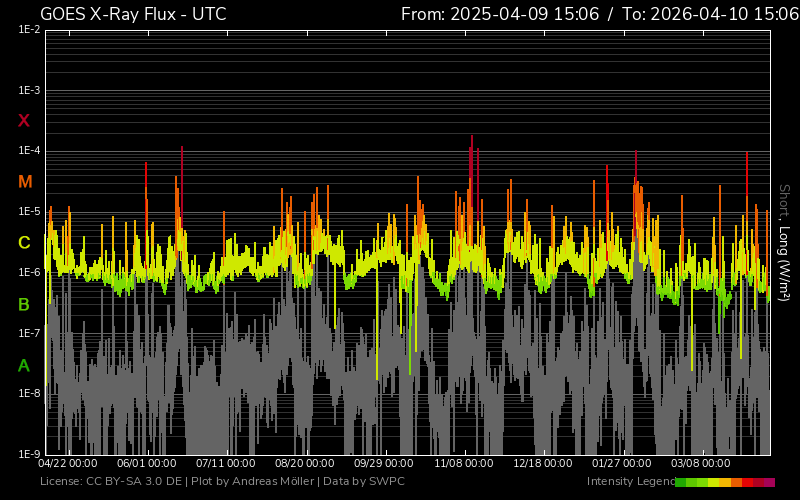Click the green A flare class label
Screen dimensions: 800x500
tap(24, 366)
